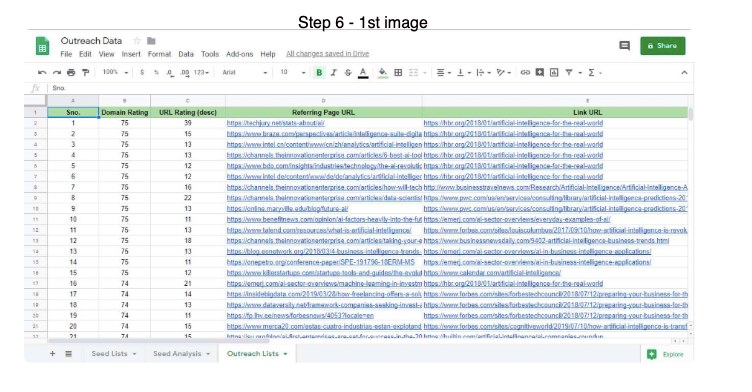Image resolution: width=752 pixels, height=392 pixels.
Task: Open the Format menu
Action: [159, 54]
